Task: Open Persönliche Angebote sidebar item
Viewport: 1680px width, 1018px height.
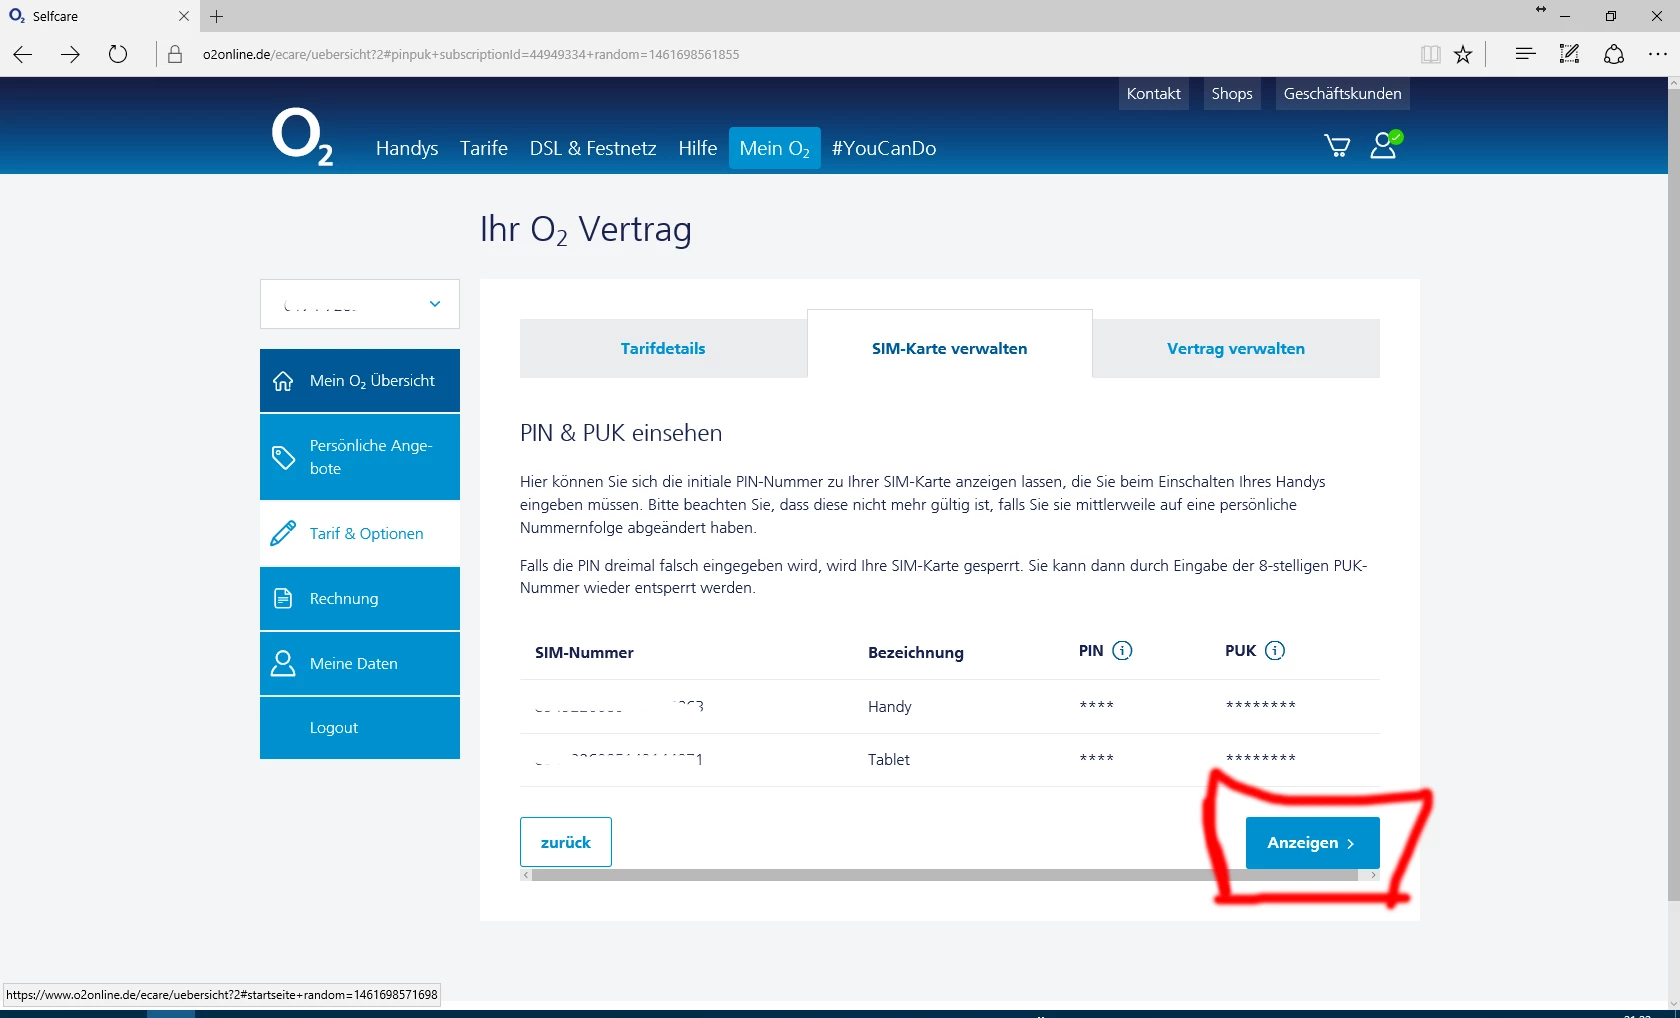Action: pyautogui.click(x=360, y=457)
